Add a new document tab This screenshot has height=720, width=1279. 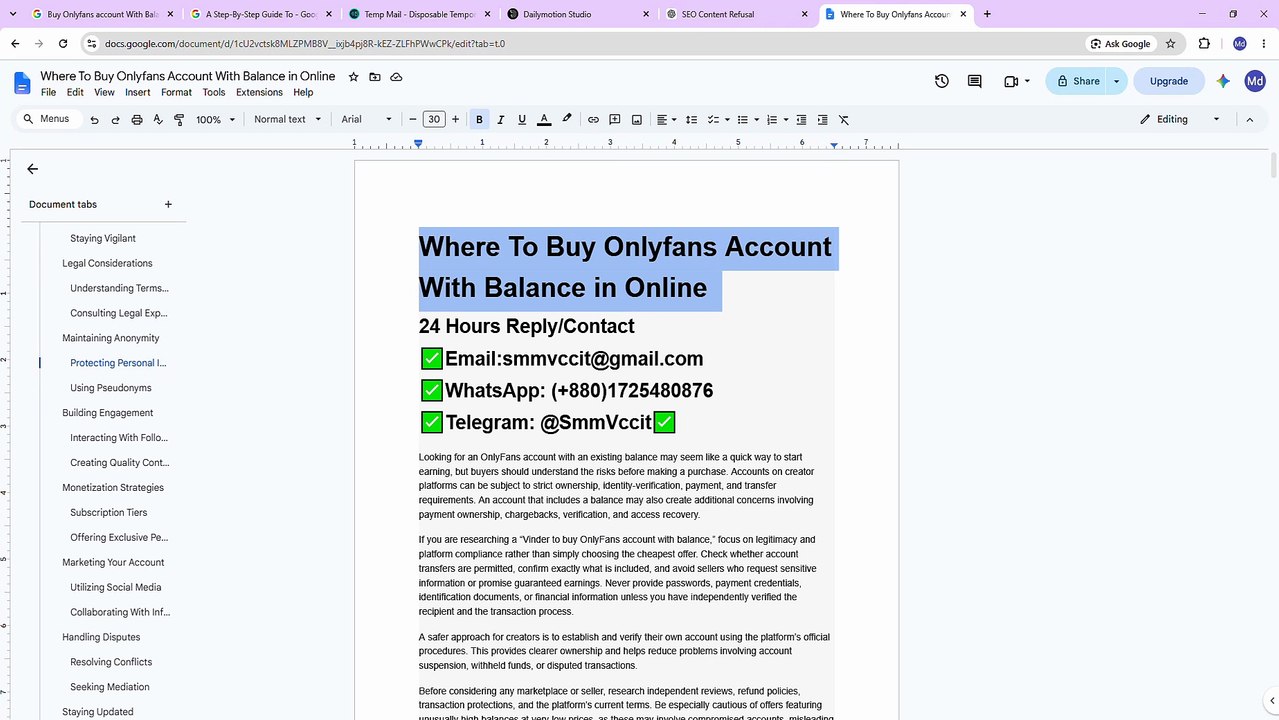click(x=168, y=204)
